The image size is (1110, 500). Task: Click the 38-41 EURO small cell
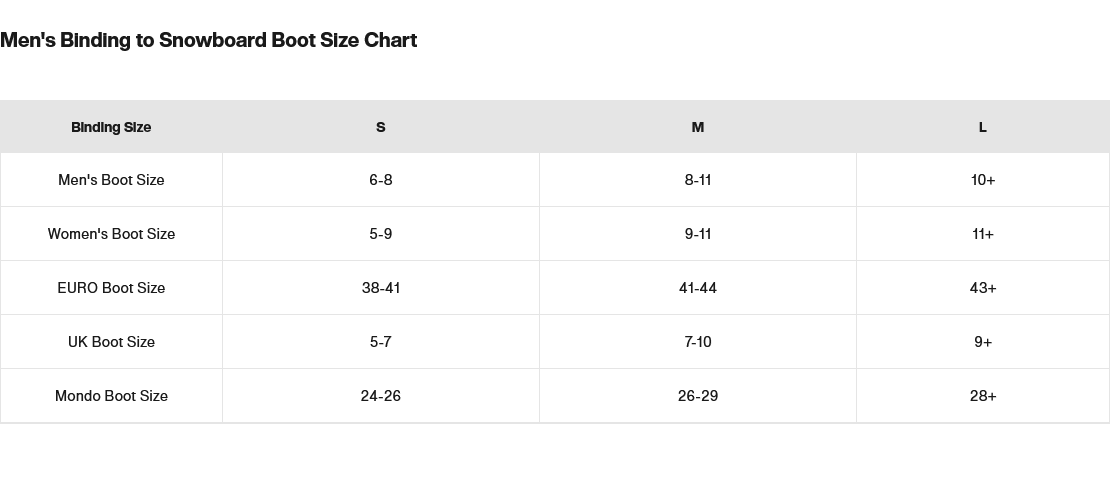[381, 288]
